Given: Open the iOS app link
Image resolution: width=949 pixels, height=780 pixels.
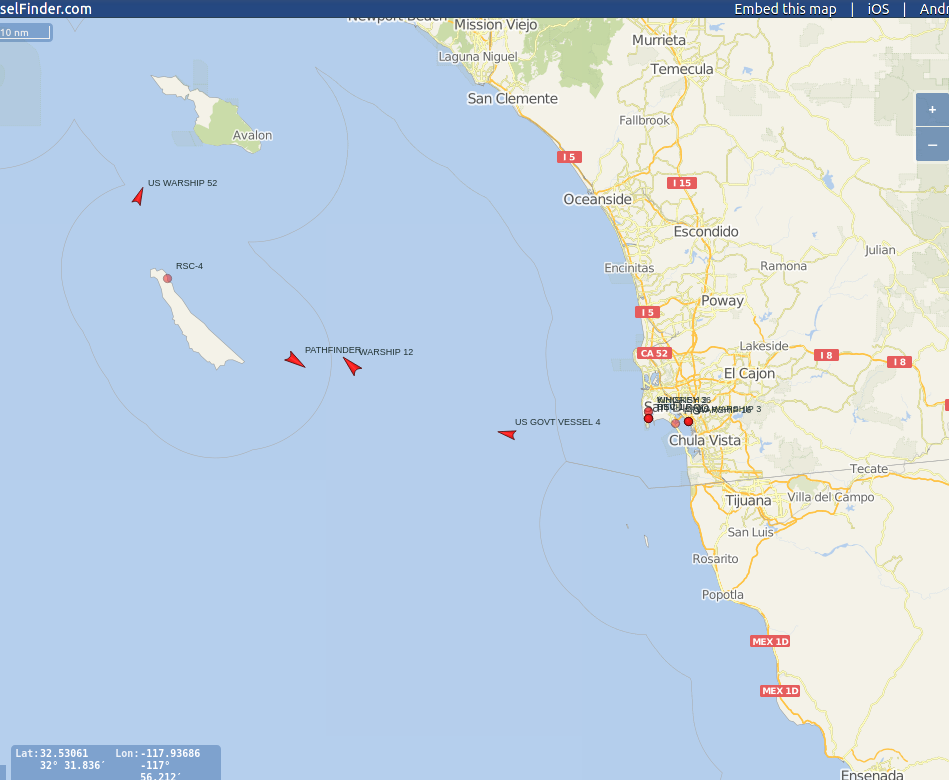Looking at the screenshot, I should coord(879,9).
